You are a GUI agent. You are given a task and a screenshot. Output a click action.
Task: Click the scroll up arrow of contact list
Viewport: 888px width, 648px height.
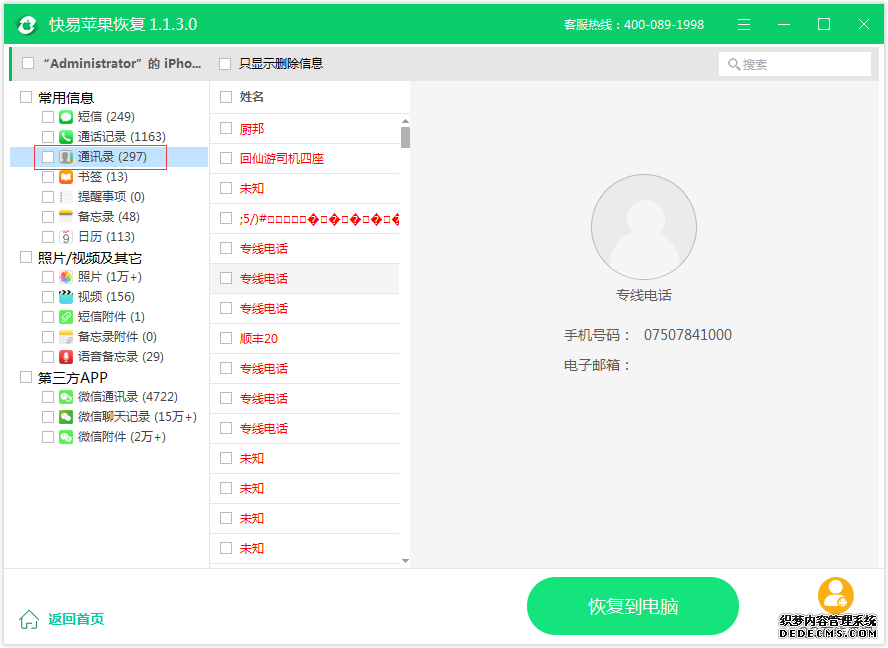[x=405, y=121]
